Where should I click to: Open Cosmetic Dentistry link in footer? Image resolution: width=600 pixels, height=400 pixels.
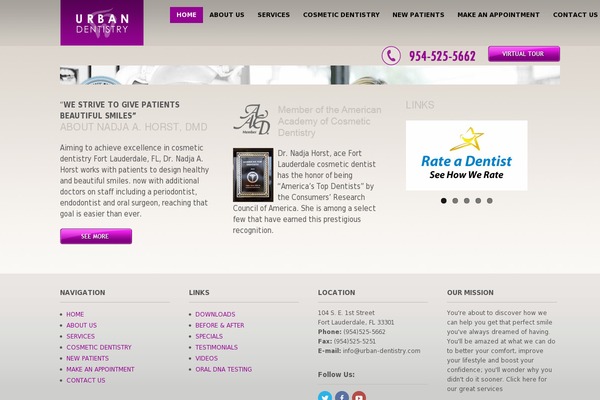coord(99,348)
